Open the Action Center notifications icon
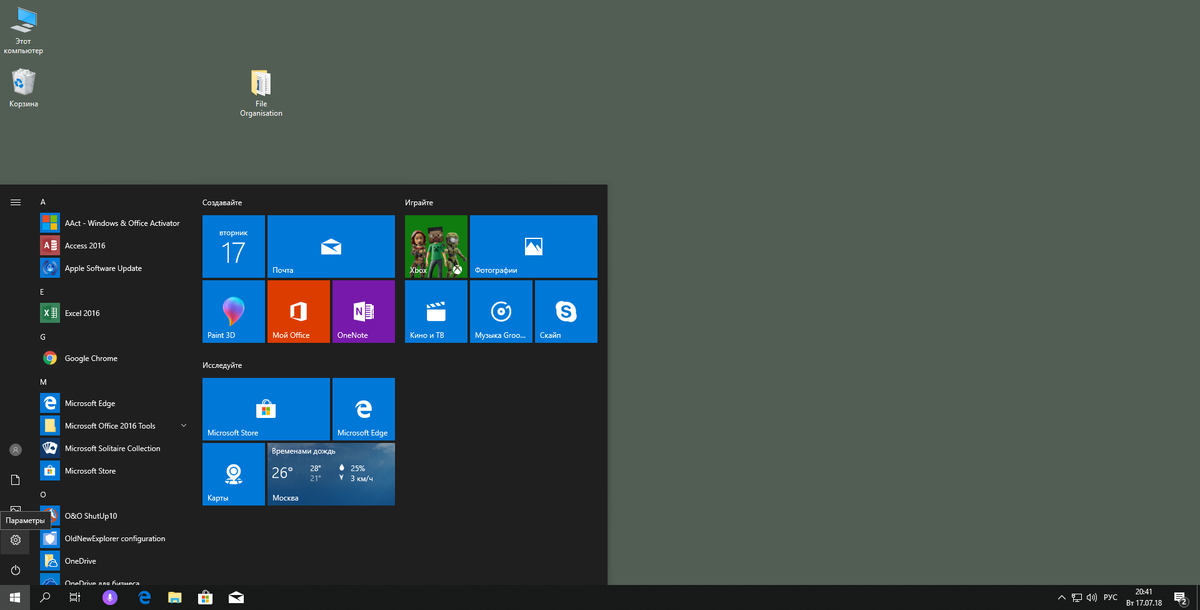 [x=1180, y=598]
